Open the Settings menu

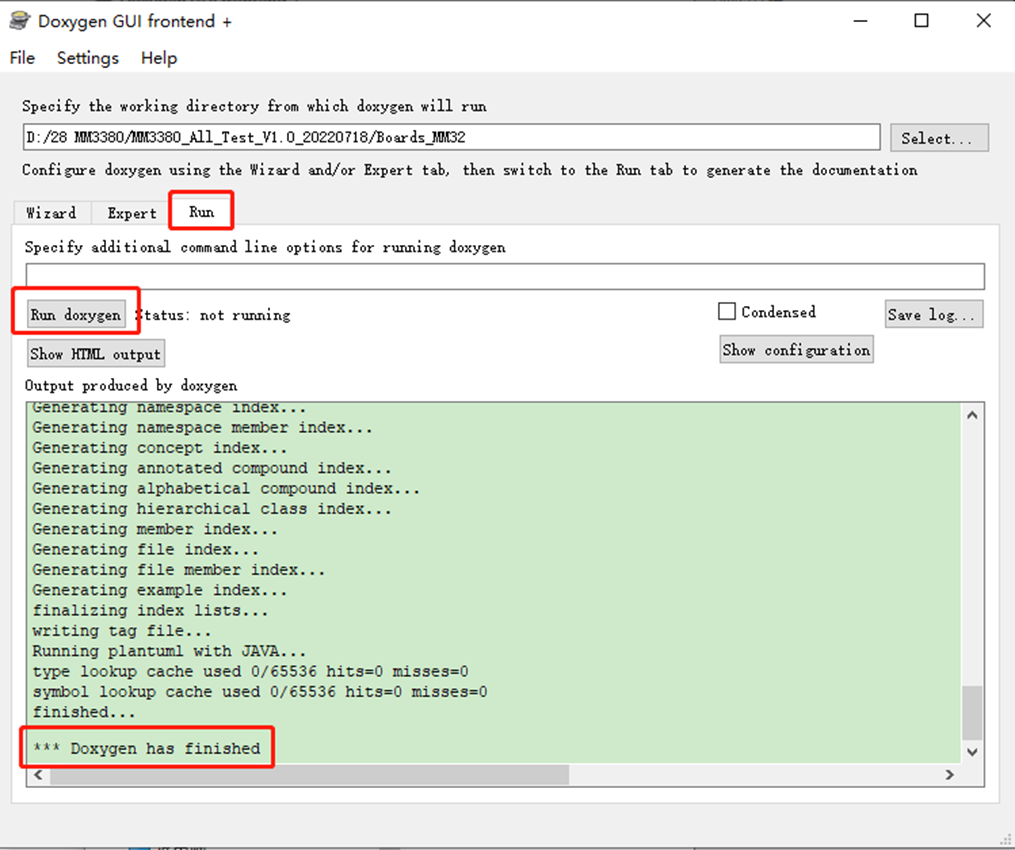(x=88, y=58)
